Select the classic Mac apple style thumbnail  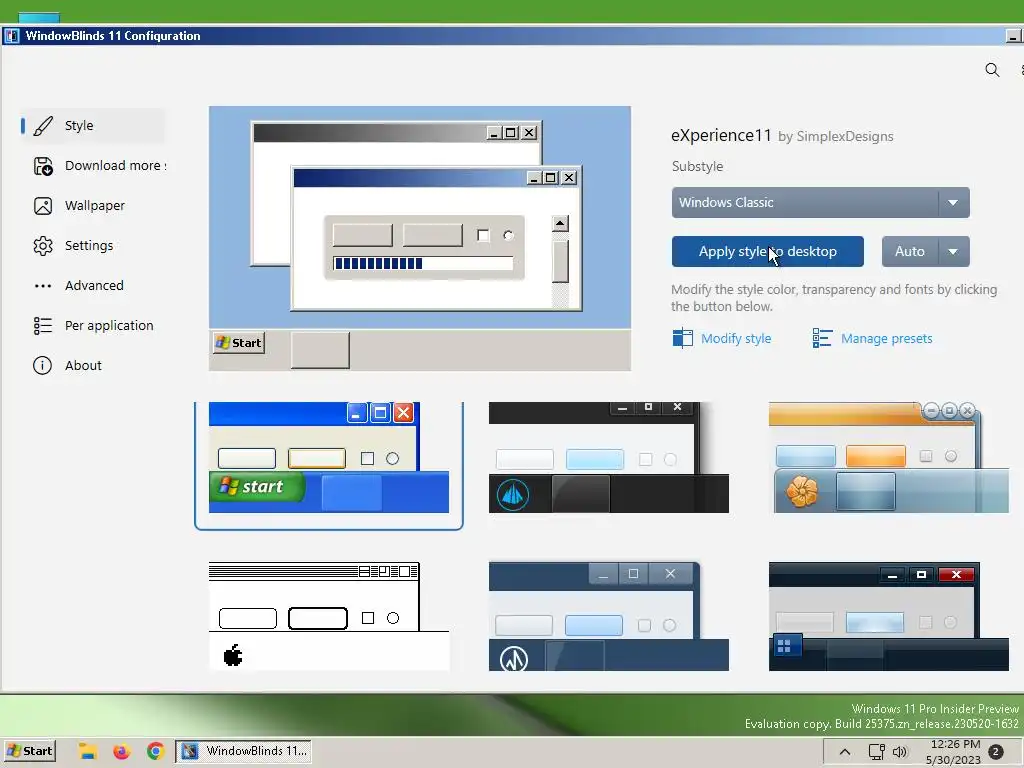tap(328, 616)
